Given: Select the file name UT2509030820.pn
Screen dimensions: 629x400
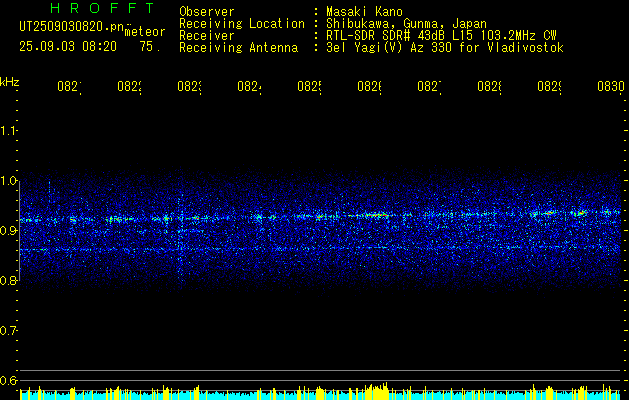Looking at the screenshot, I should (x=72, y=26).
